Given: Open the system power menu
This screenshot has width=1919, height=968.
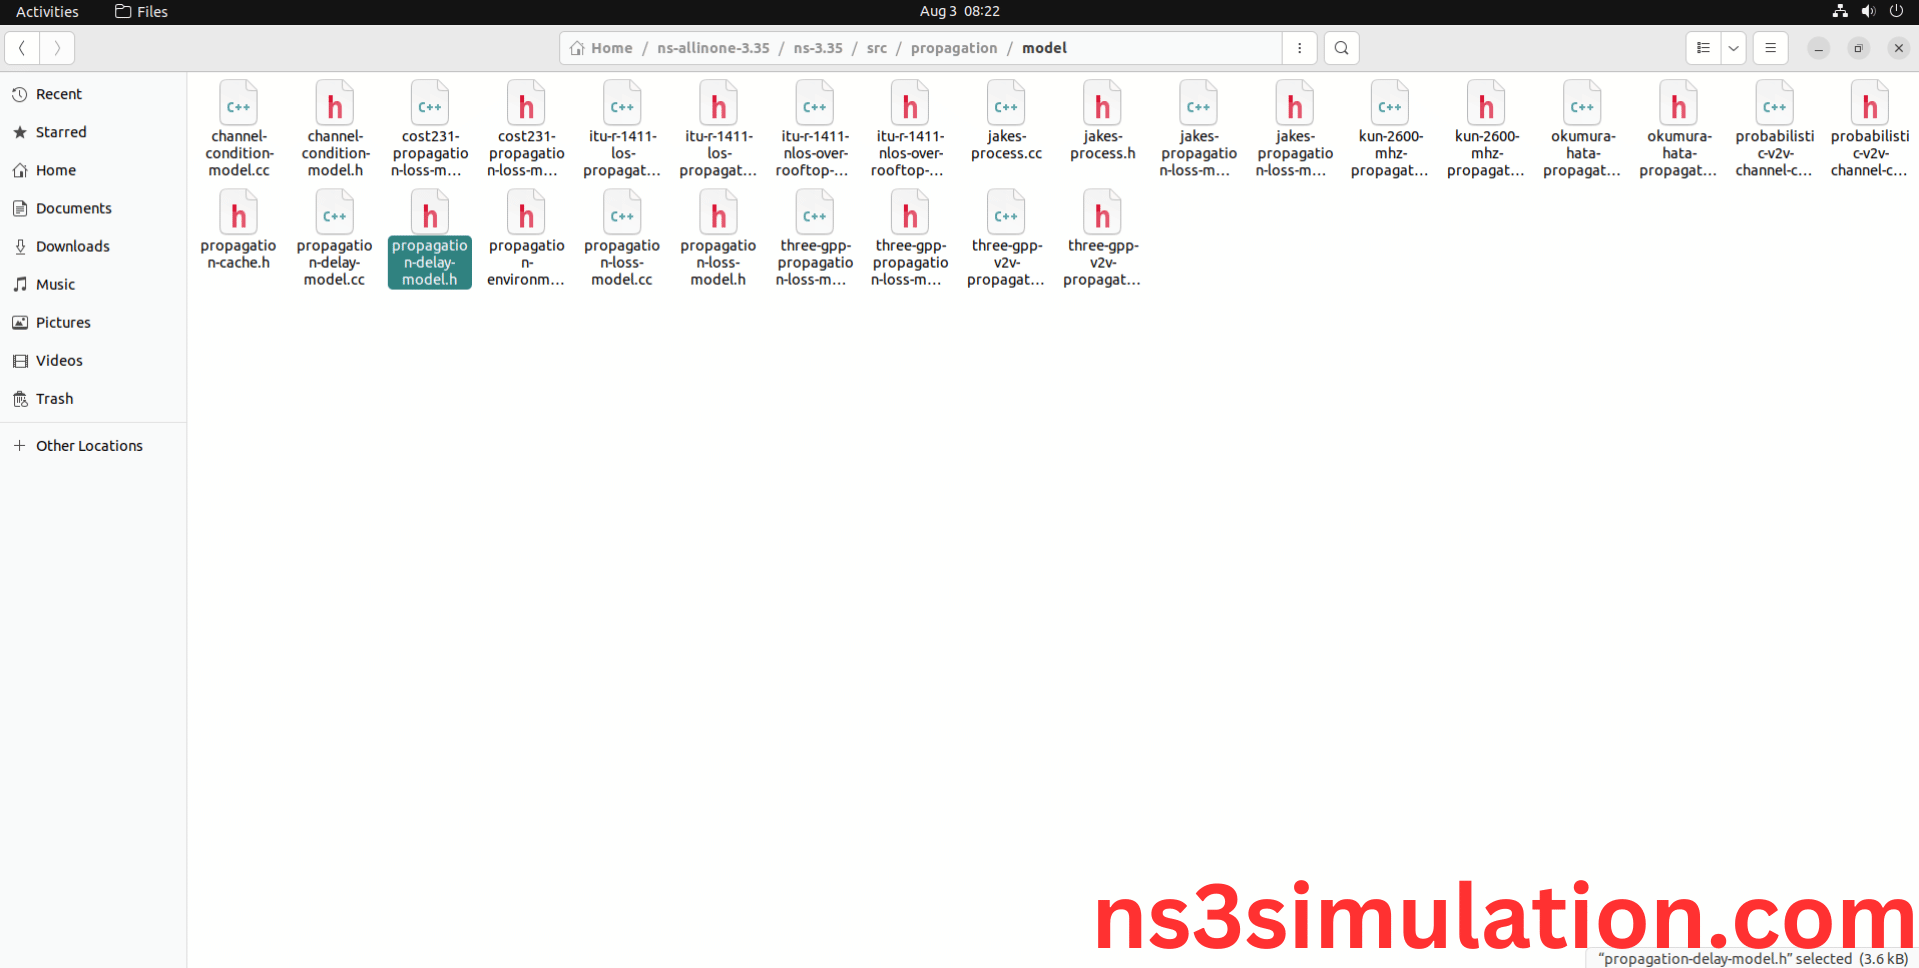Looking at the screenshot, I should point(1896,11).
